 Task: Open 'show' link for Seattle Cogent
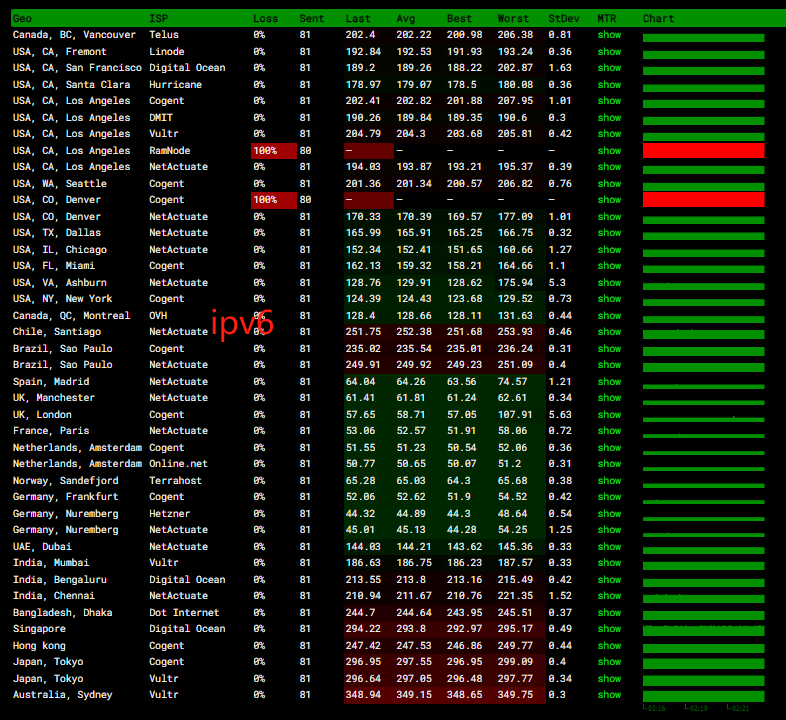tap(609, 184)
